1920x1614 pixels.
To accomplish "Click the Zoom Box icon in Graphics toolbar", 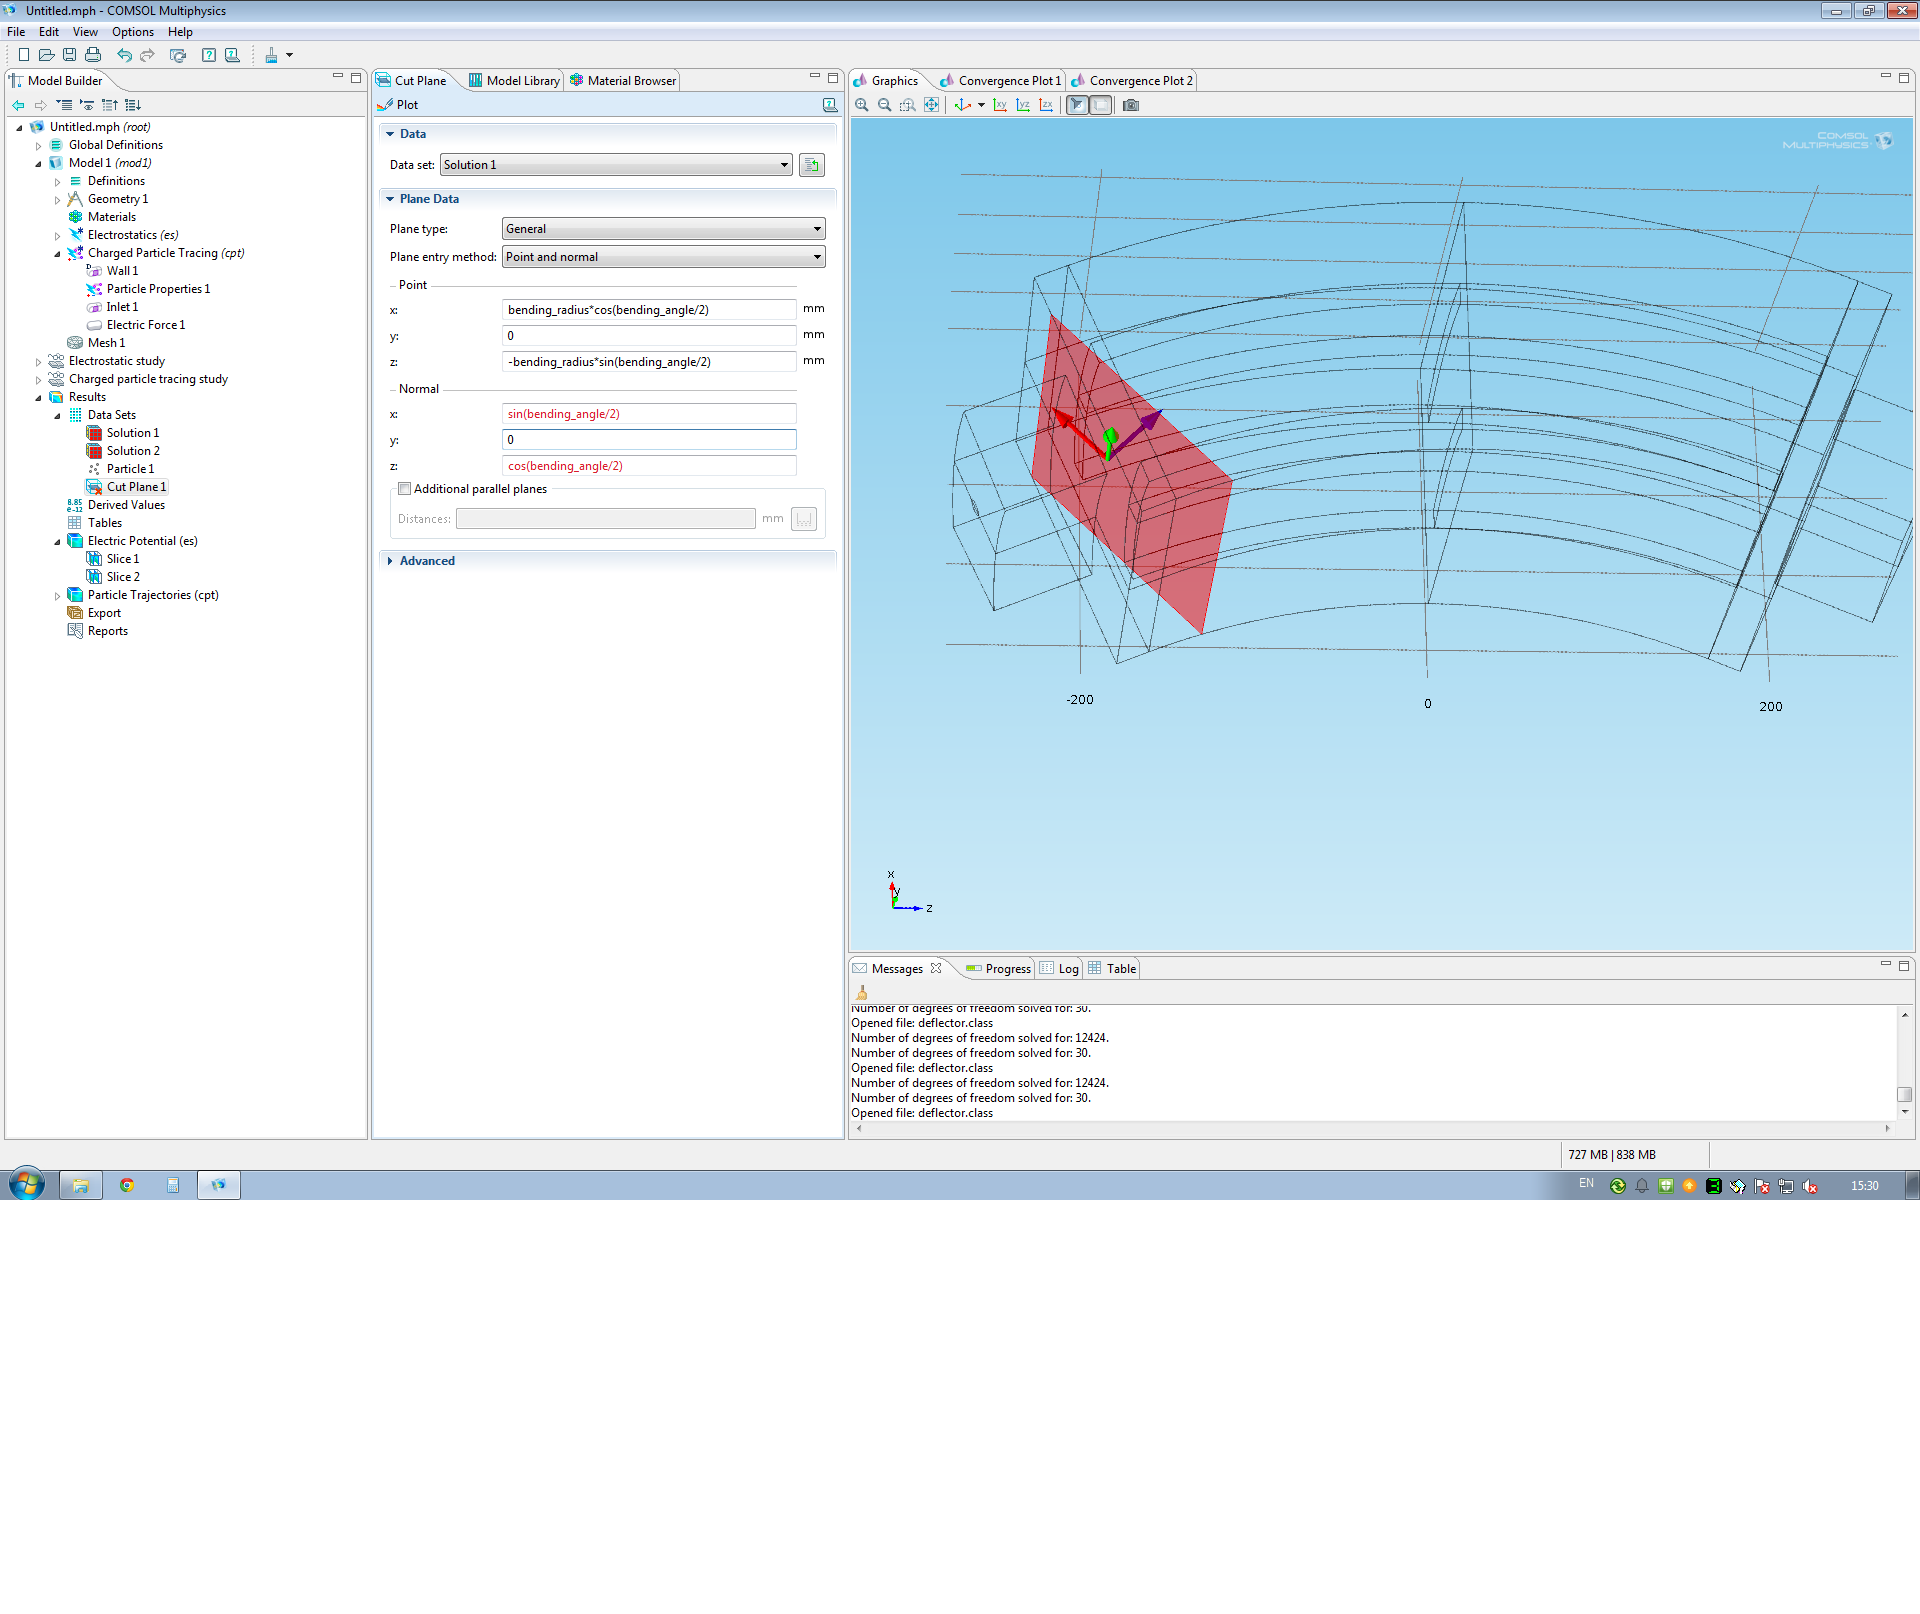I will tap(908, 105).
